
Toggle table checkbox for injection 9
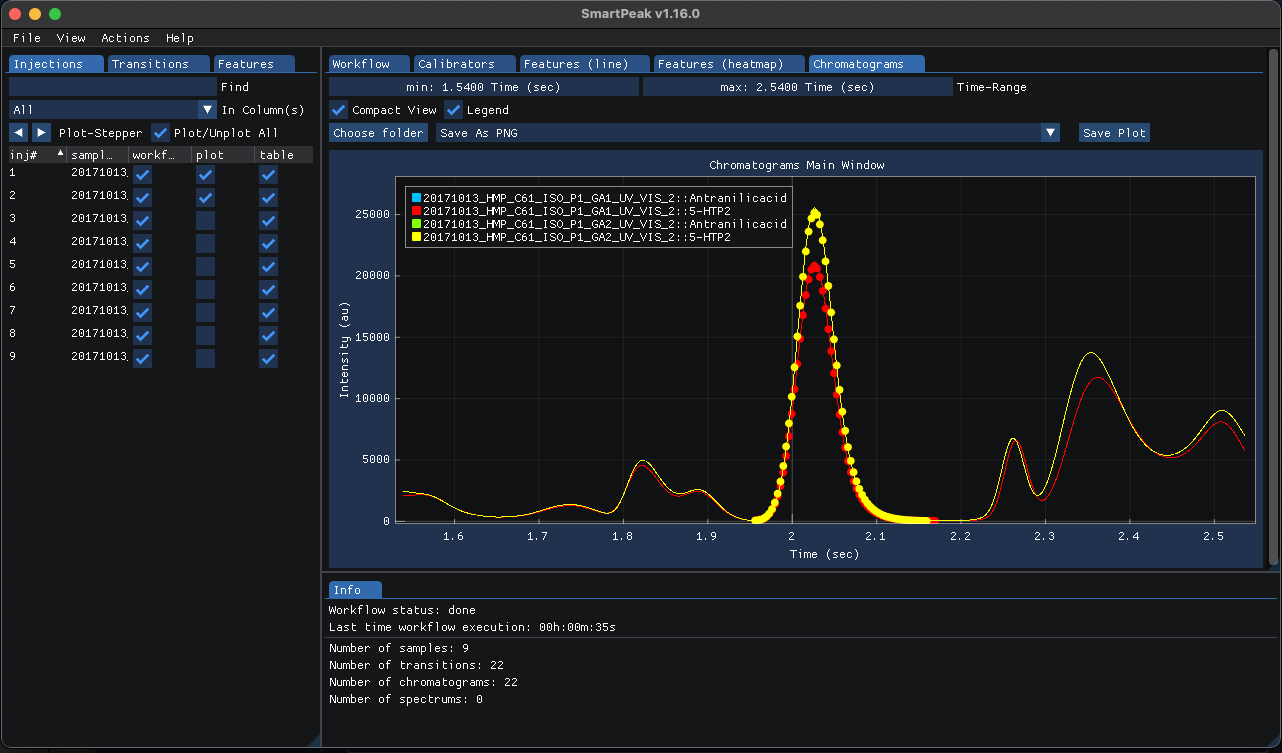pyautogui.click(x=268, y=358)
